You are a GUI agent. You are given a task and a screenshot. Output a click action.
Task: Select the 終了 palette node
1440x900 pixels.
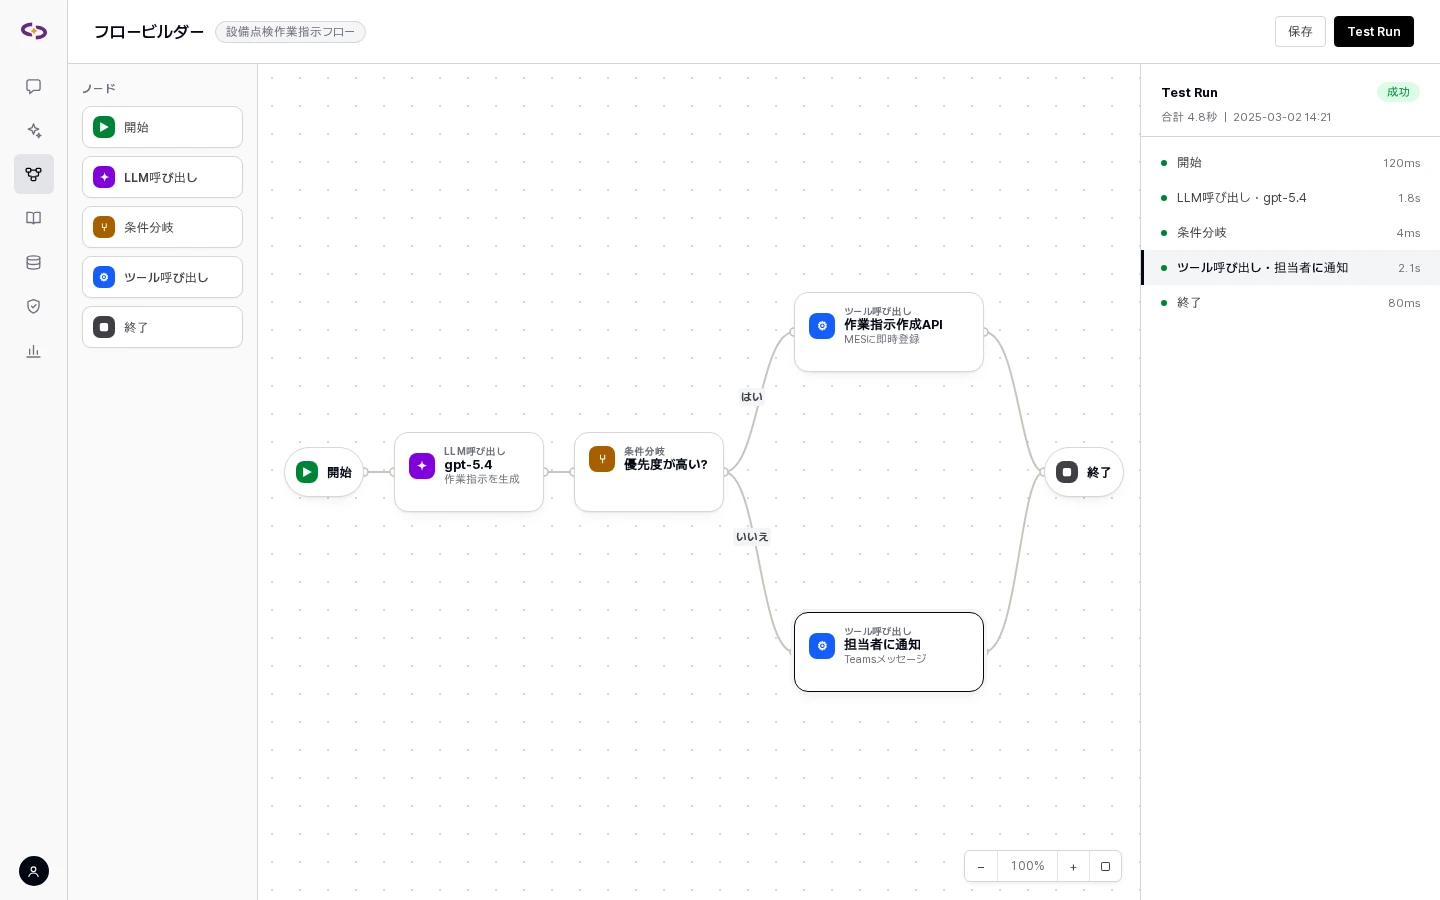click(162, 327)
